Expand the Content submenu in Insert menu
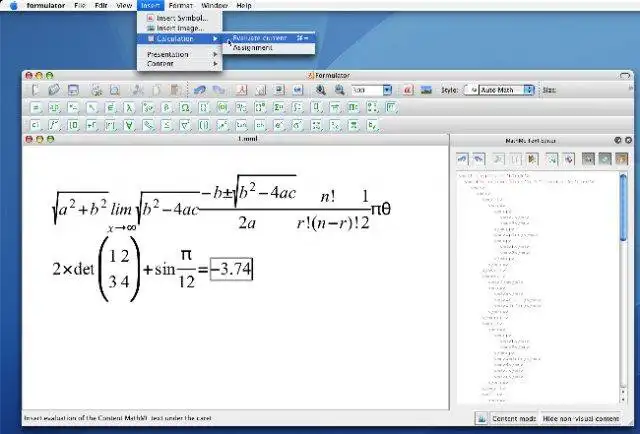640x434 pixels. [x=180, y=64]
